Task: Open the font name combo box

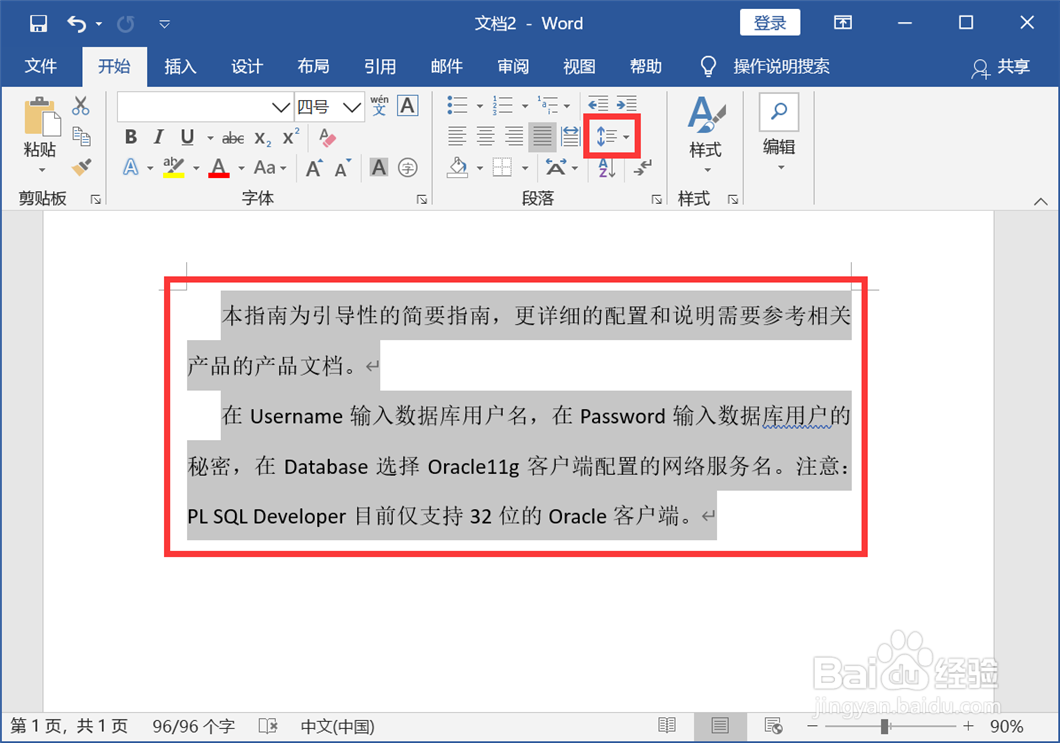Action: [x=205, y=107]
